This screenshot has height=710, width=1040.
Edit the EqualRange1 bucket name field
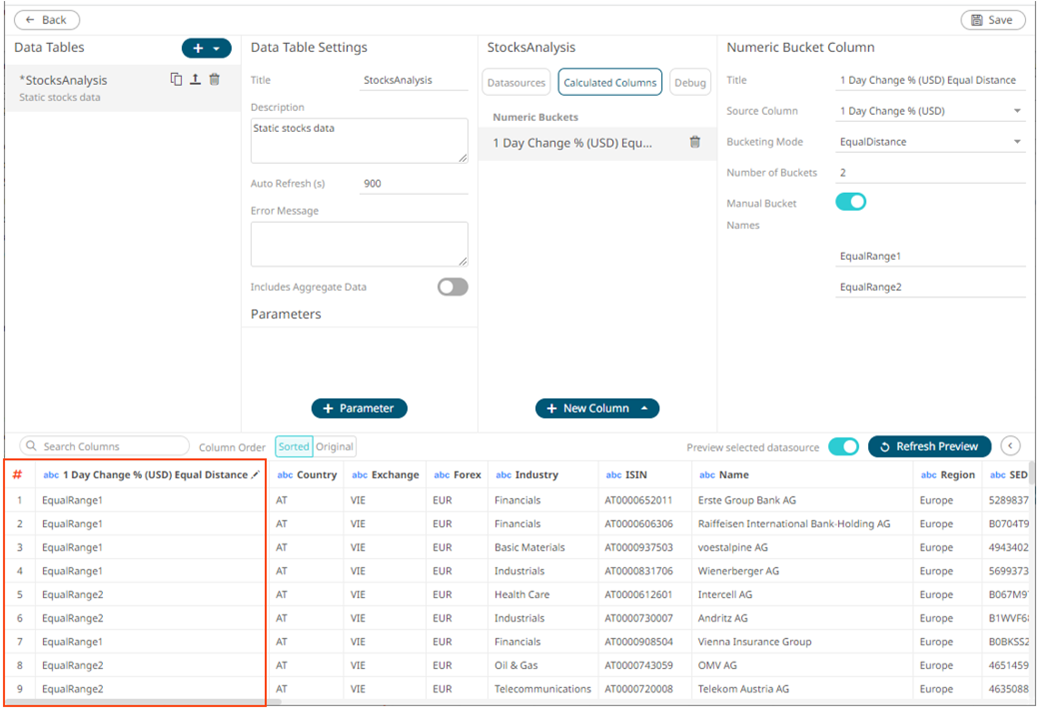tap(930, 256)
